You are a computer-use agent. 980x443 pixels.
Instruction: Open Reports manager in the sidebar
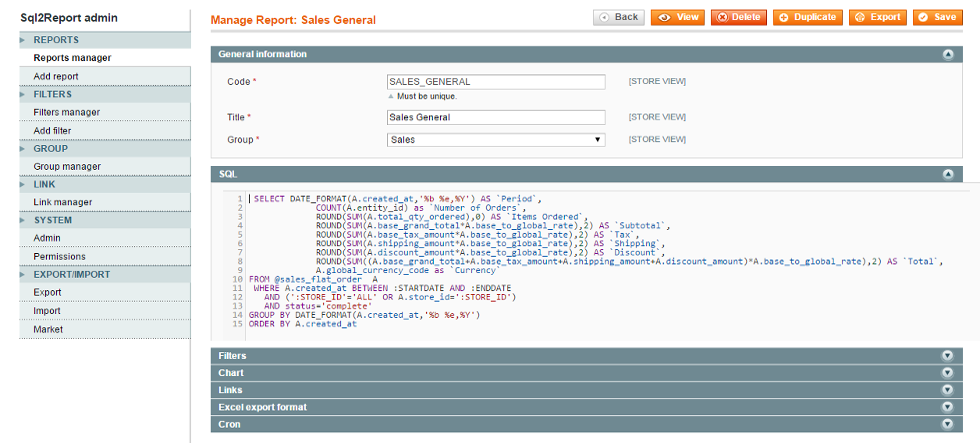[x=72, y=58]
